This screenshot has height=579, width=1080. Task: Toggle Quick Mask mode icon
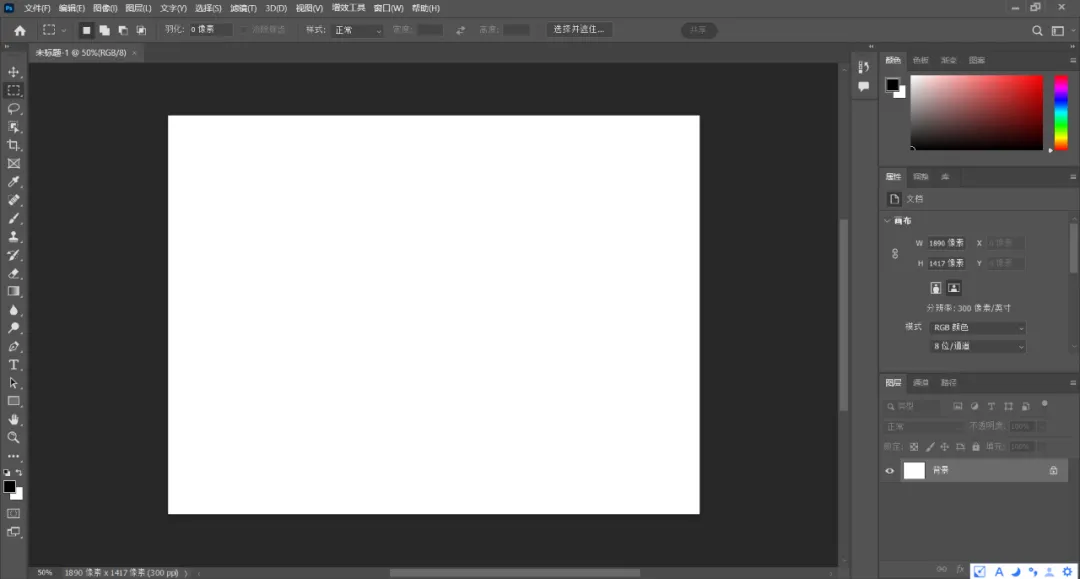tap(13, 514)
